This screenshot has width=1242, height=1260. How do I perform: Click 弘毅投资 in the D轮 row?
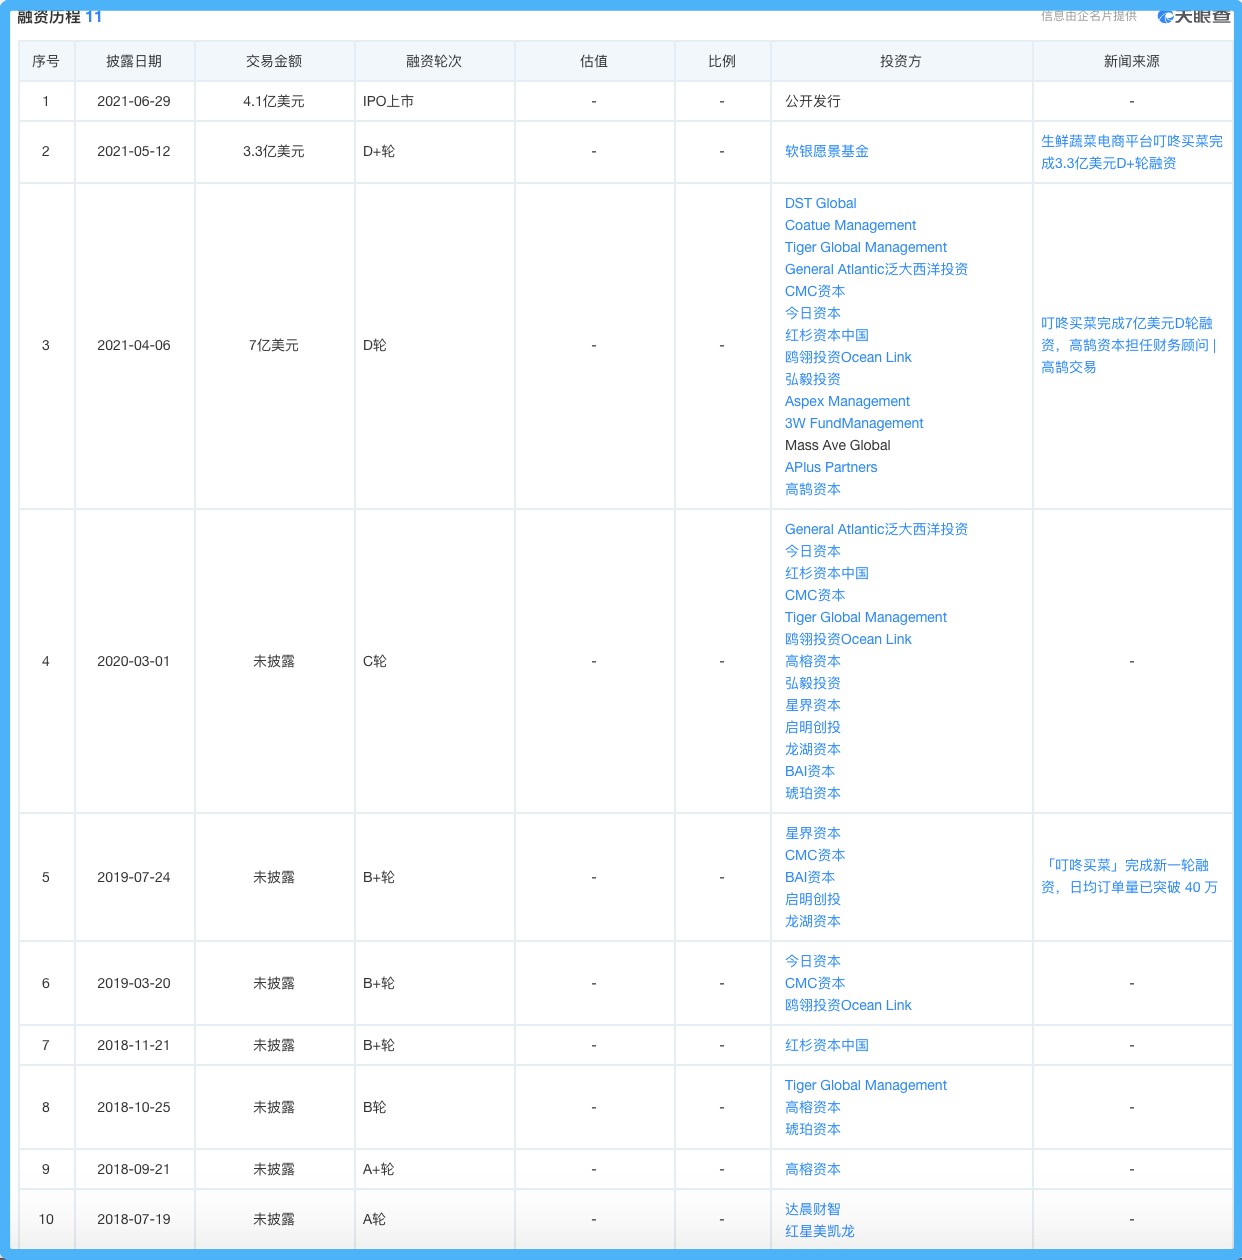[812, 379]
